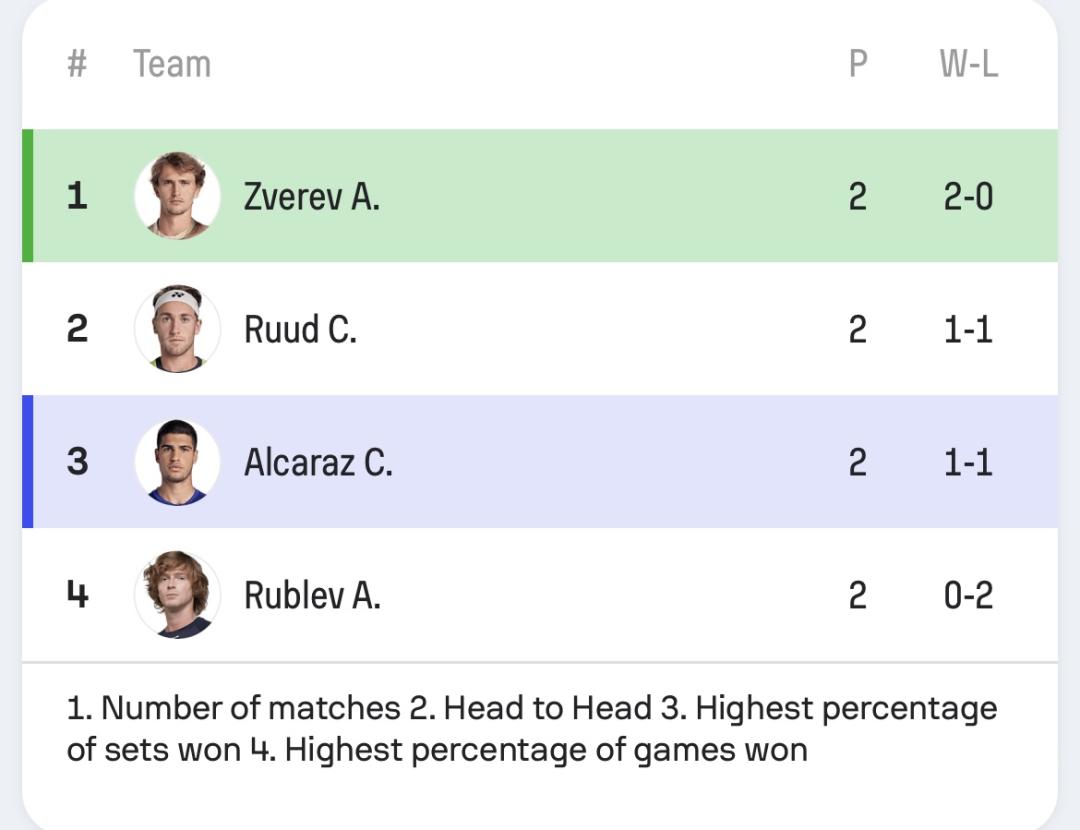Viewport: 1080px width, 830px height.
Task: Click the # rank column header
Action: (x=77, y=64)
